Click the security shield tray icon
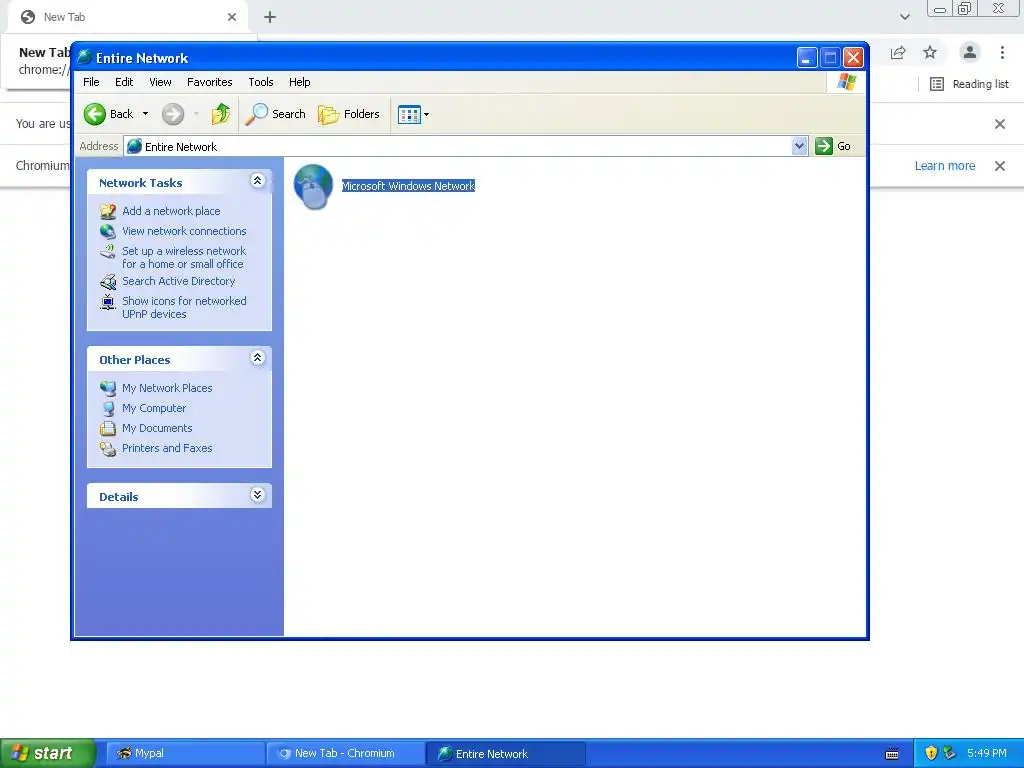The image size is (1024, 768). tap(931, 753)
